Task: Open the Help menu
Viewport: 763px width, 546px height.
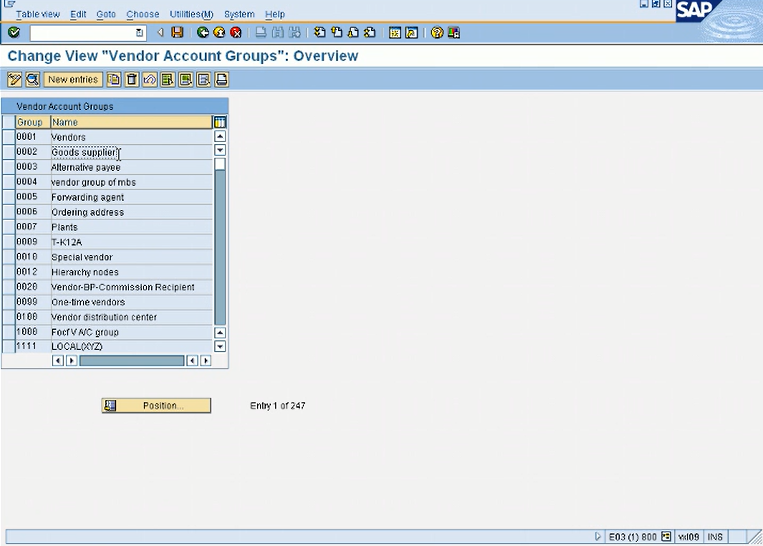Action: pos(275,14)
